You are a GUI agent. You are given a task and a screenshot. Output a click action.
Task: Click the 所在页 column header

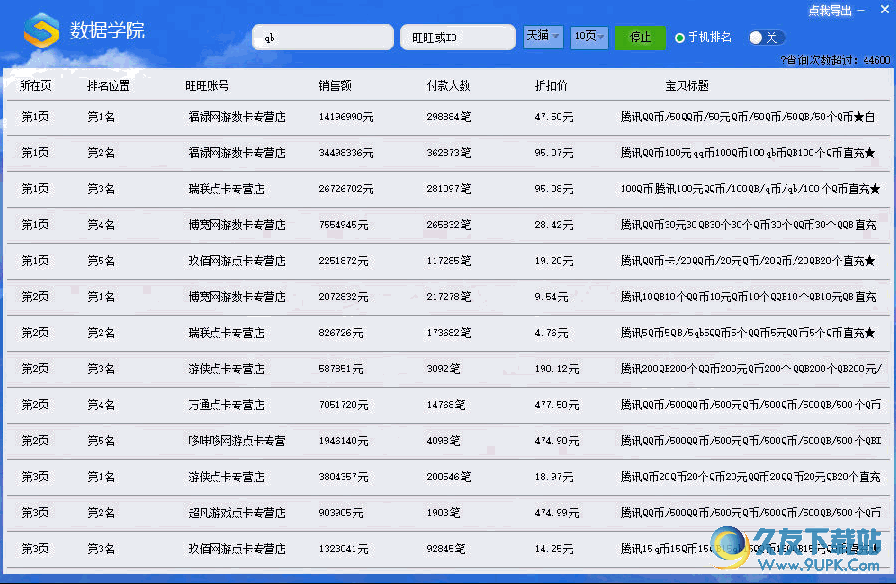tap(35, 86)
